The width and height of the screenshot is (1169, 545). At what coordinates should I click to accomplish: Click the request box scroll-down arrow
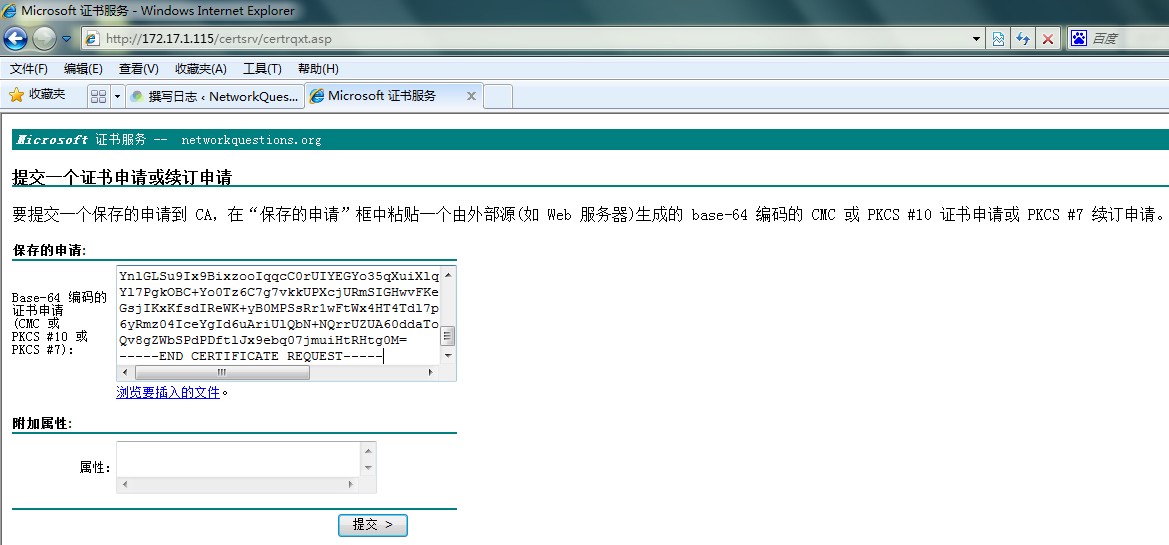coord(448,356)
